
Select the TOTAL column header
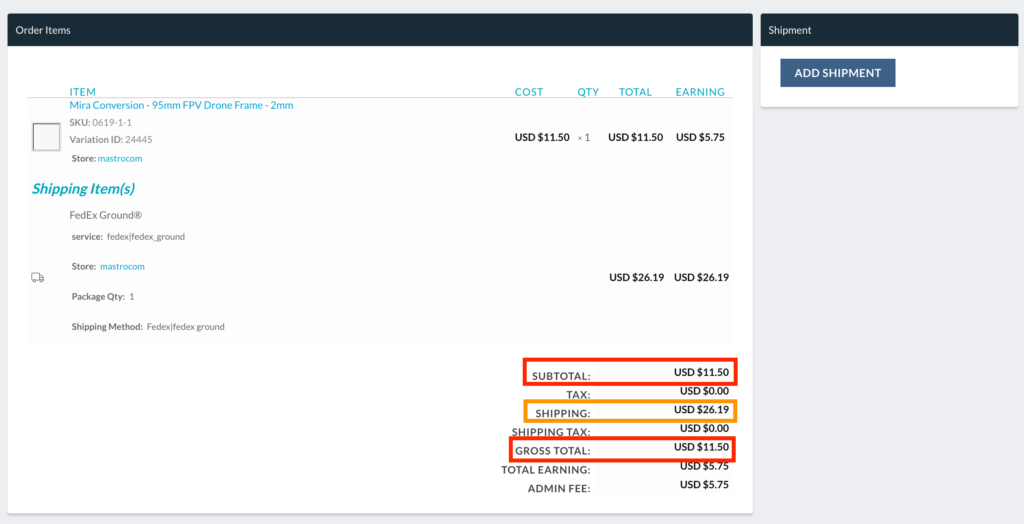(x=635, y=92)
